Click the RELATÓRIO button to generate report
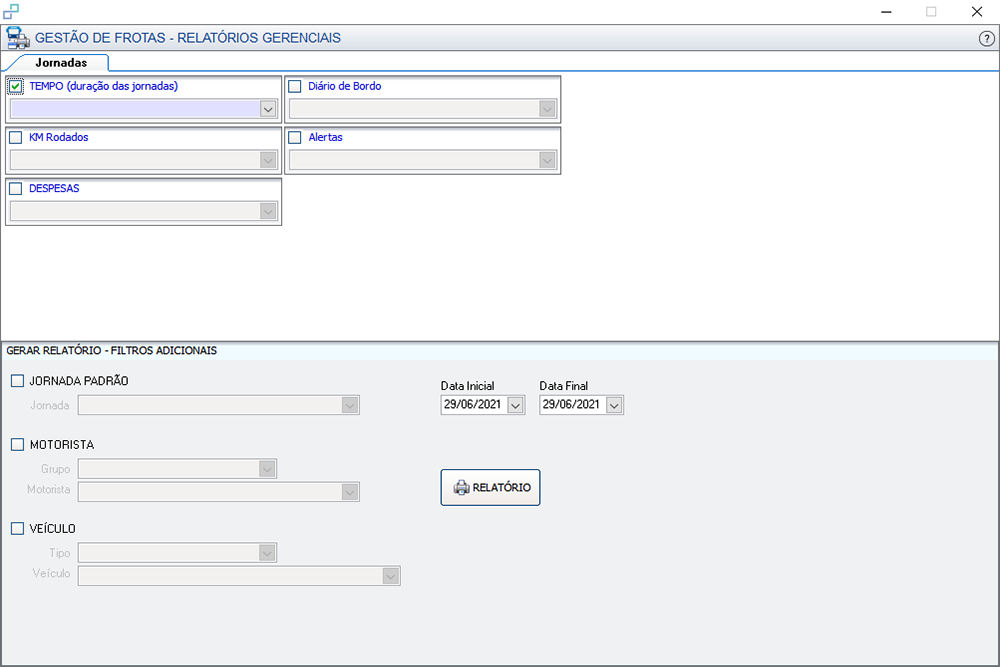This screenshot has height=667, width=1000. click(x=490, y=488)
